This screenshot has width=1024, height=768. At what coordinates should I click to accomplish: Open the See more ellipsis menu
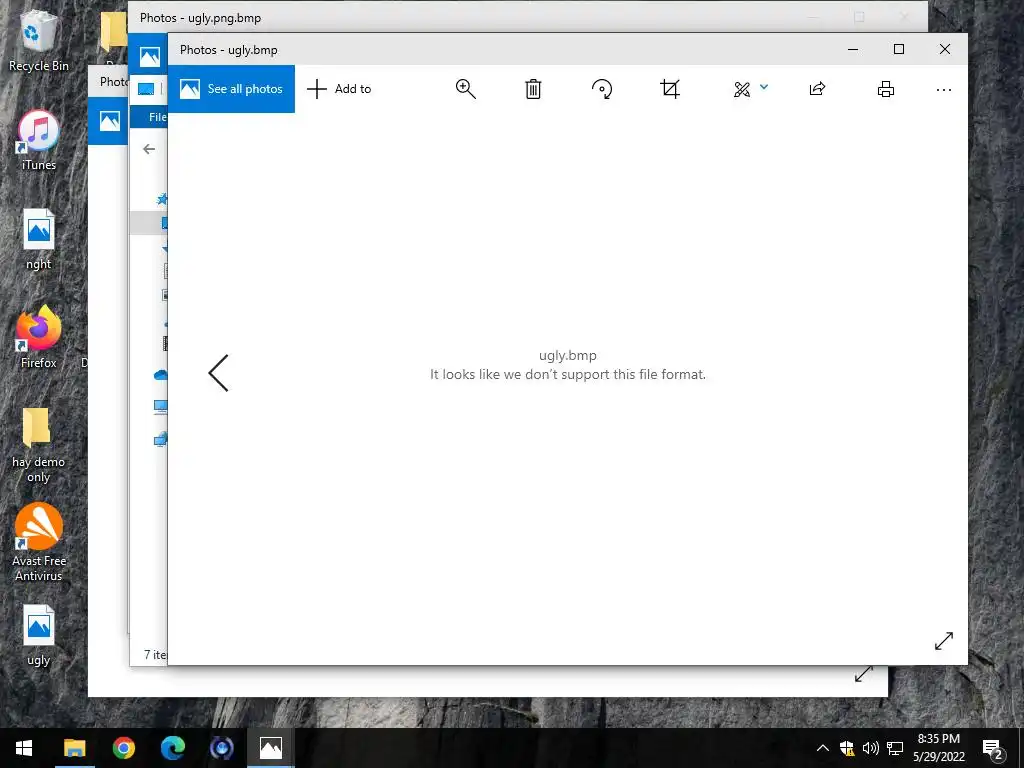pyautogui.click(x=944, y=90)
